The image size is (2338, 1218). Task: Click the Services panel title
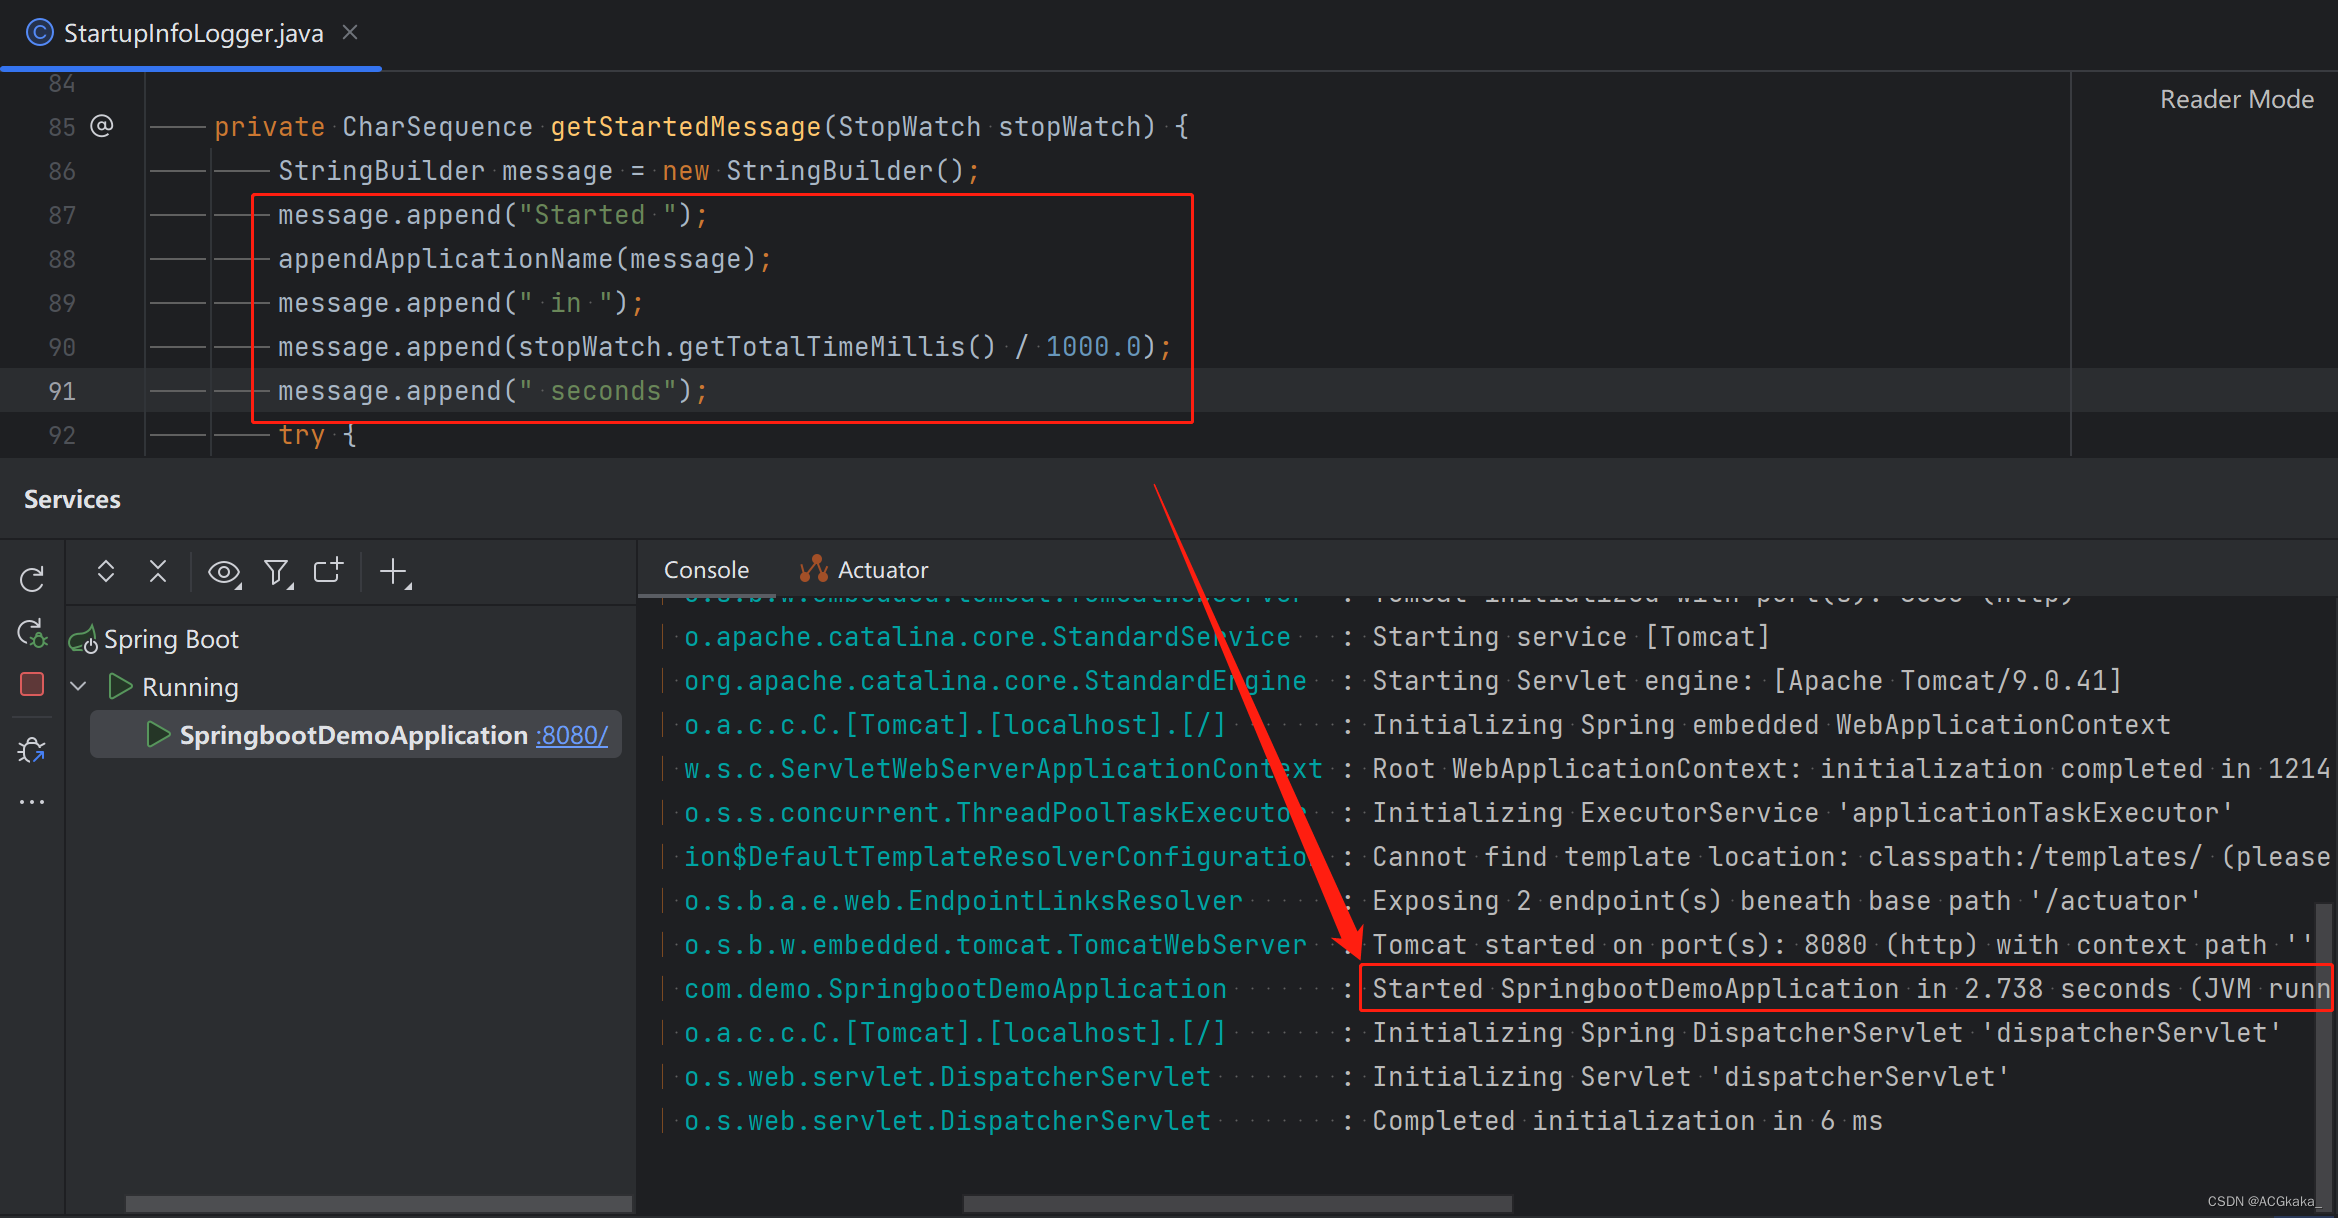72,499
